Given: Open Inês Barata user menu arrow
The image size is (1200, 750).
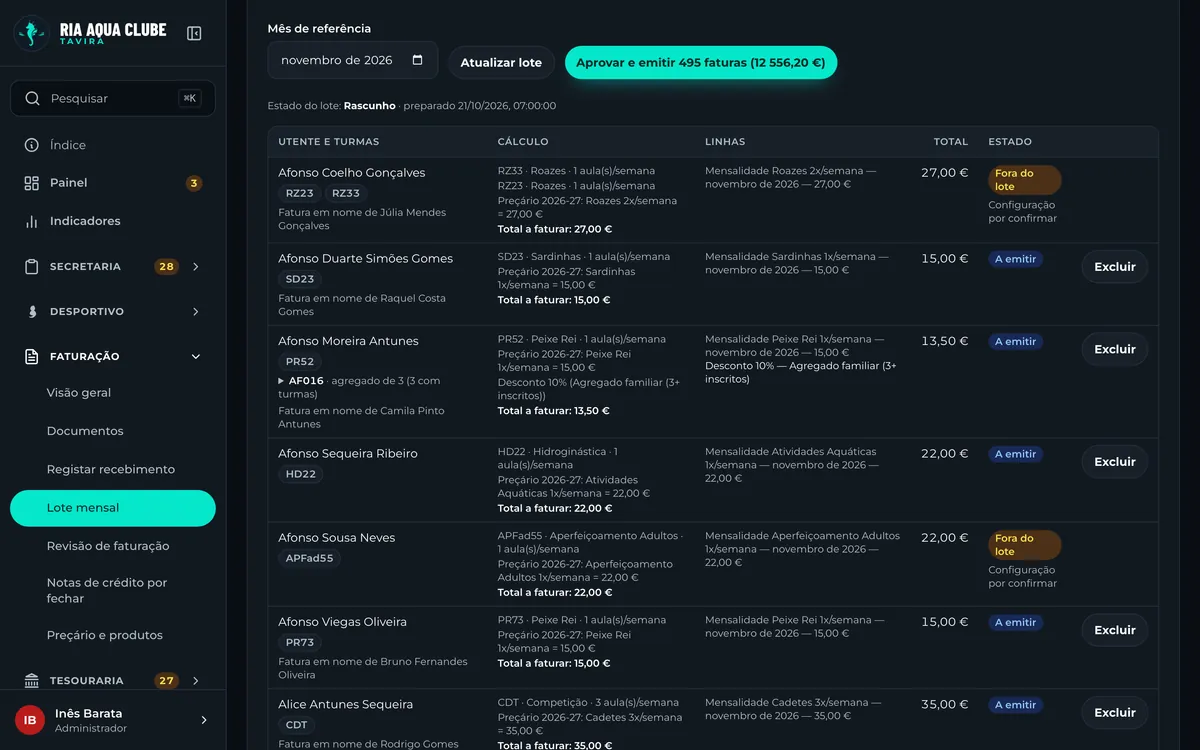Looking at the screenshot, I should tap(204, 720).
